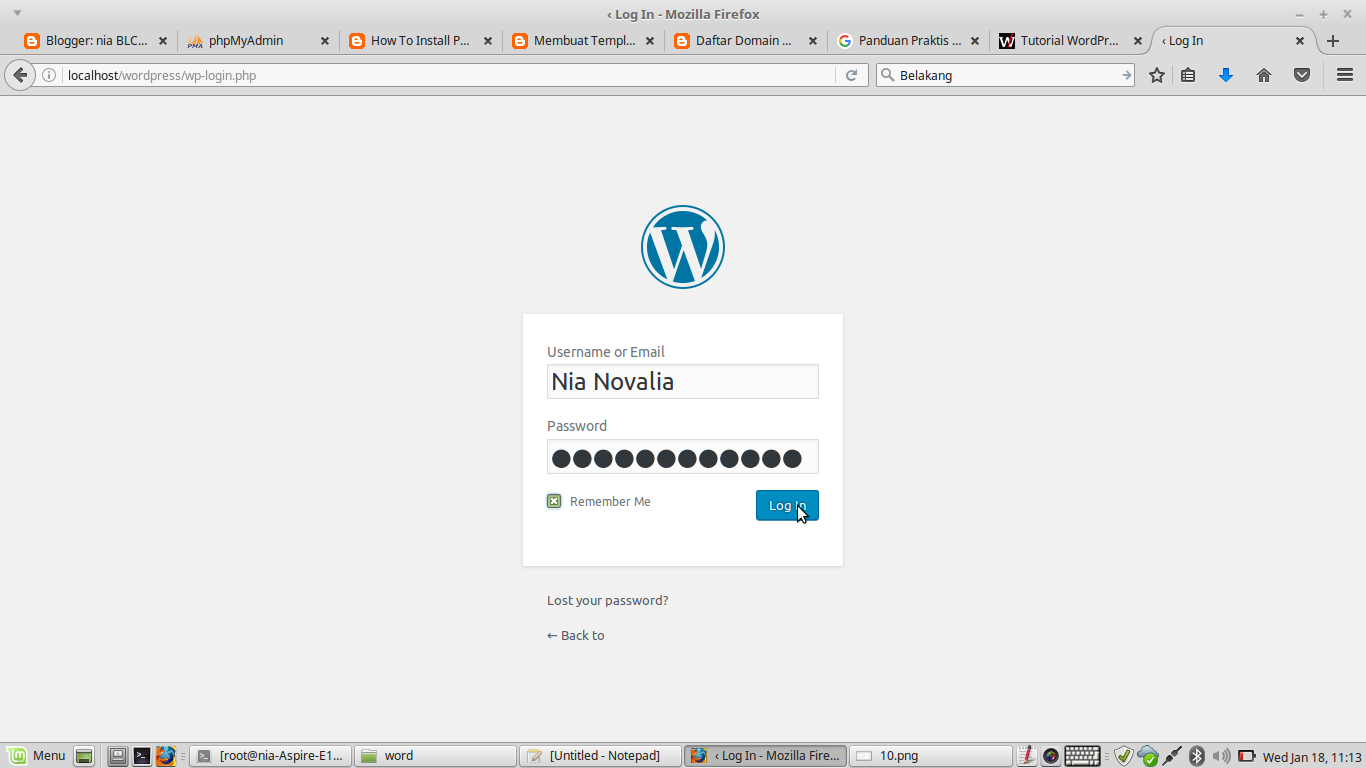Open the tray note-taking pencil icon
The image size is (1366, 768).
coord(1027,756)
